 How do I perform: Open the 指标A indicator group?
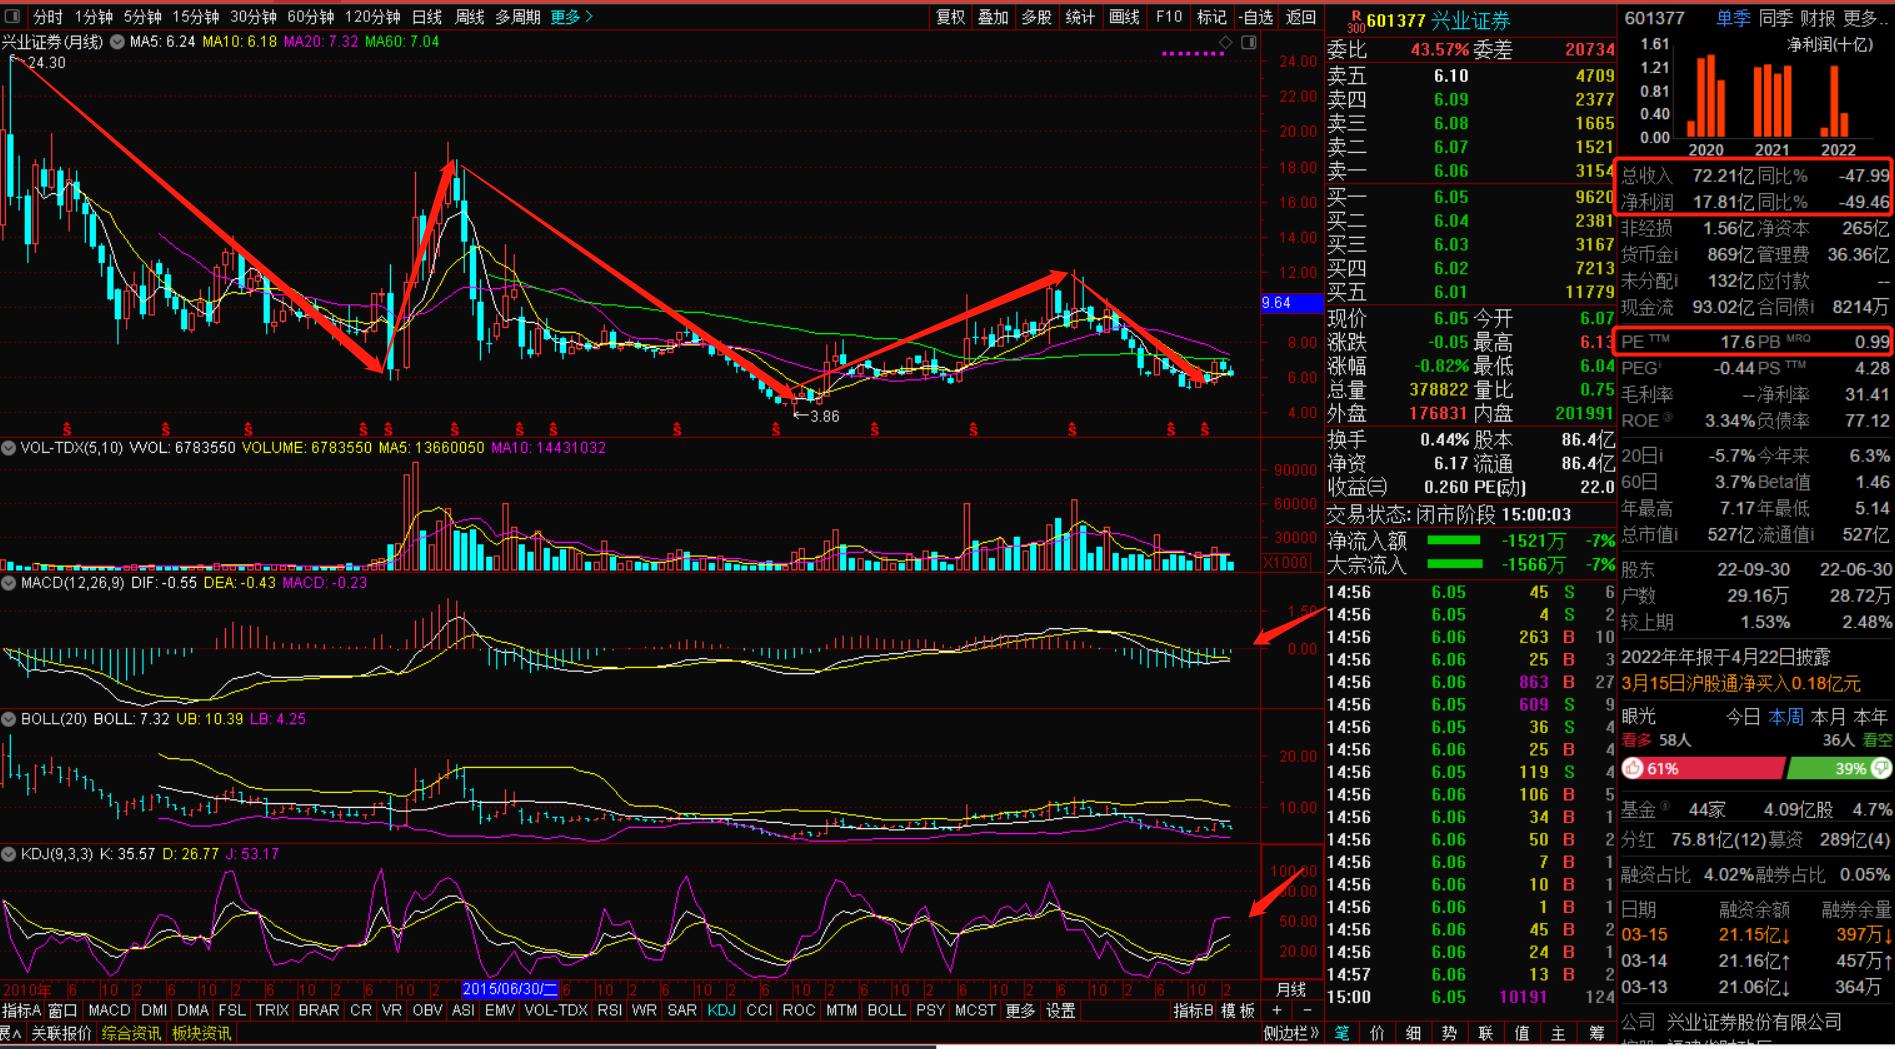pos(22,1011)
